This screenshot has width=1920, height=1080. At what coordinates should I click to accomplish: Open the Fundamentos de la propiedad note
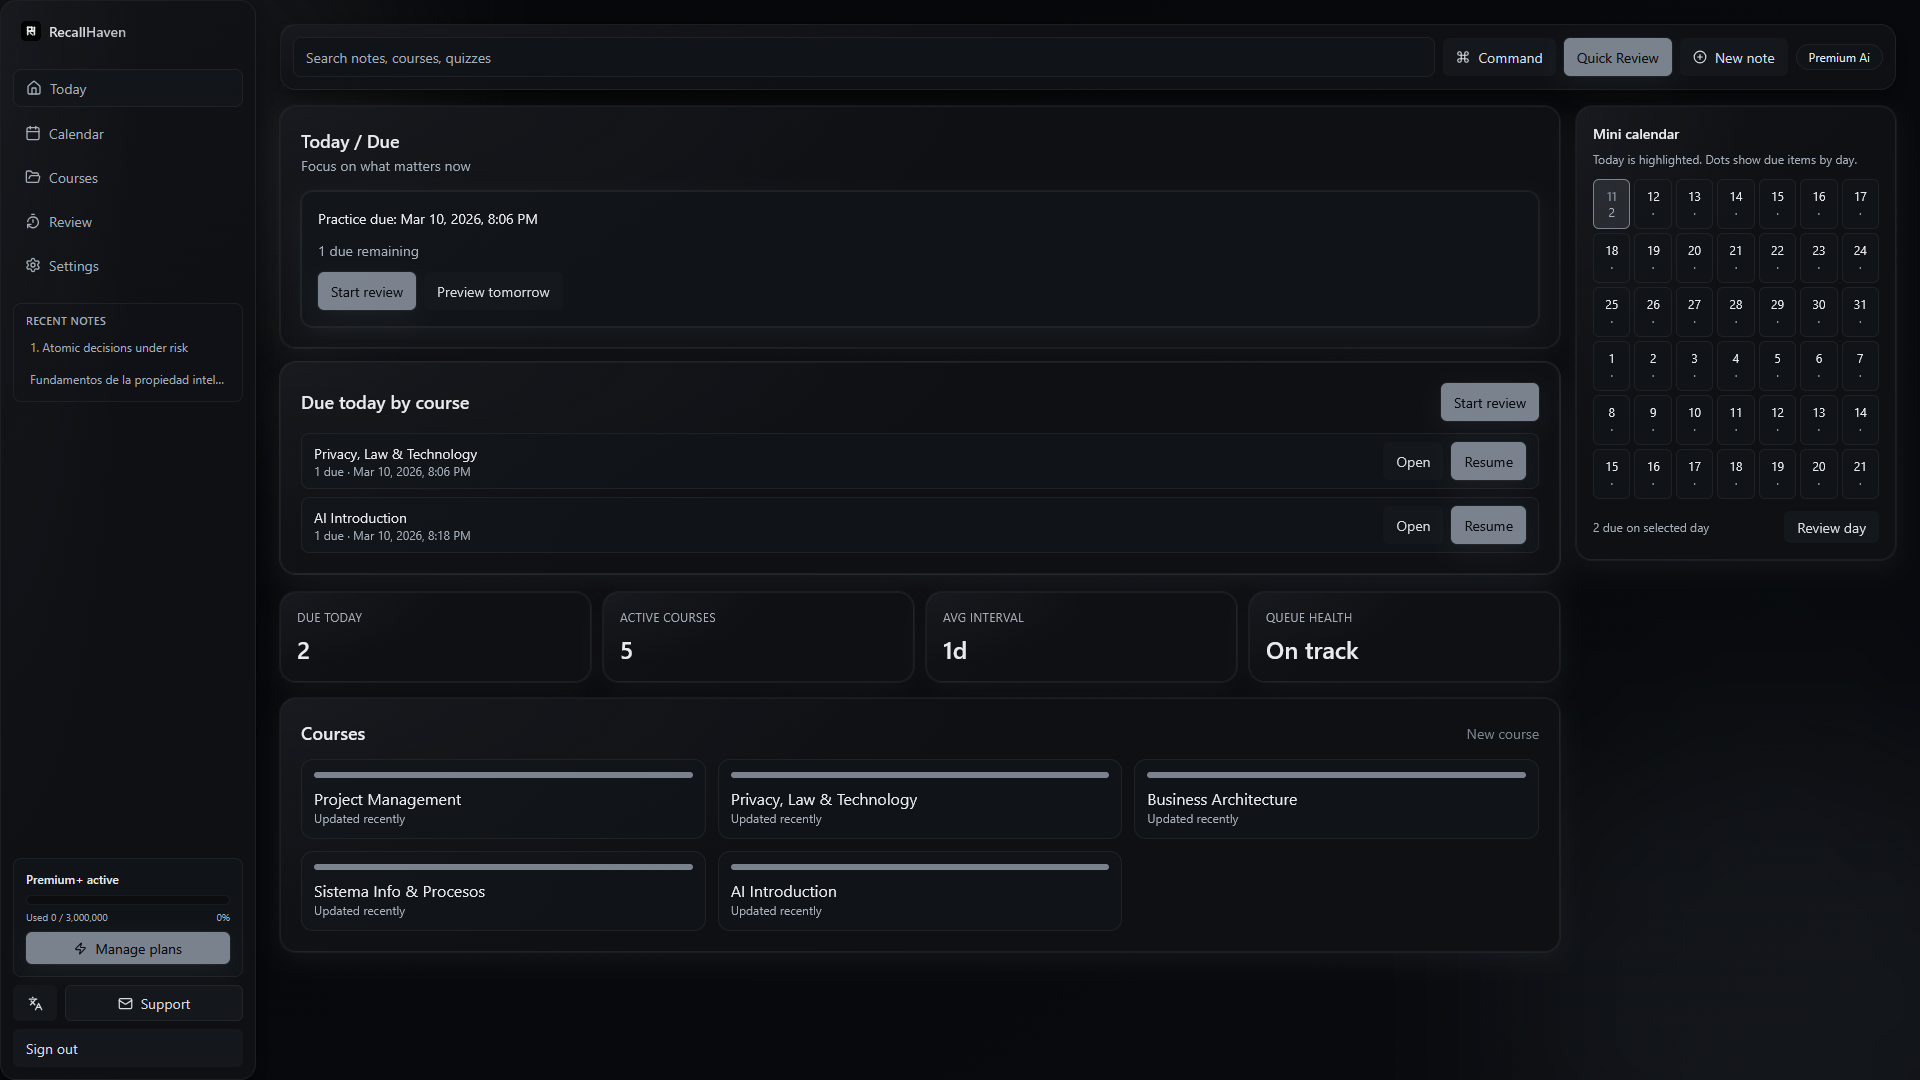pos(126,379)
